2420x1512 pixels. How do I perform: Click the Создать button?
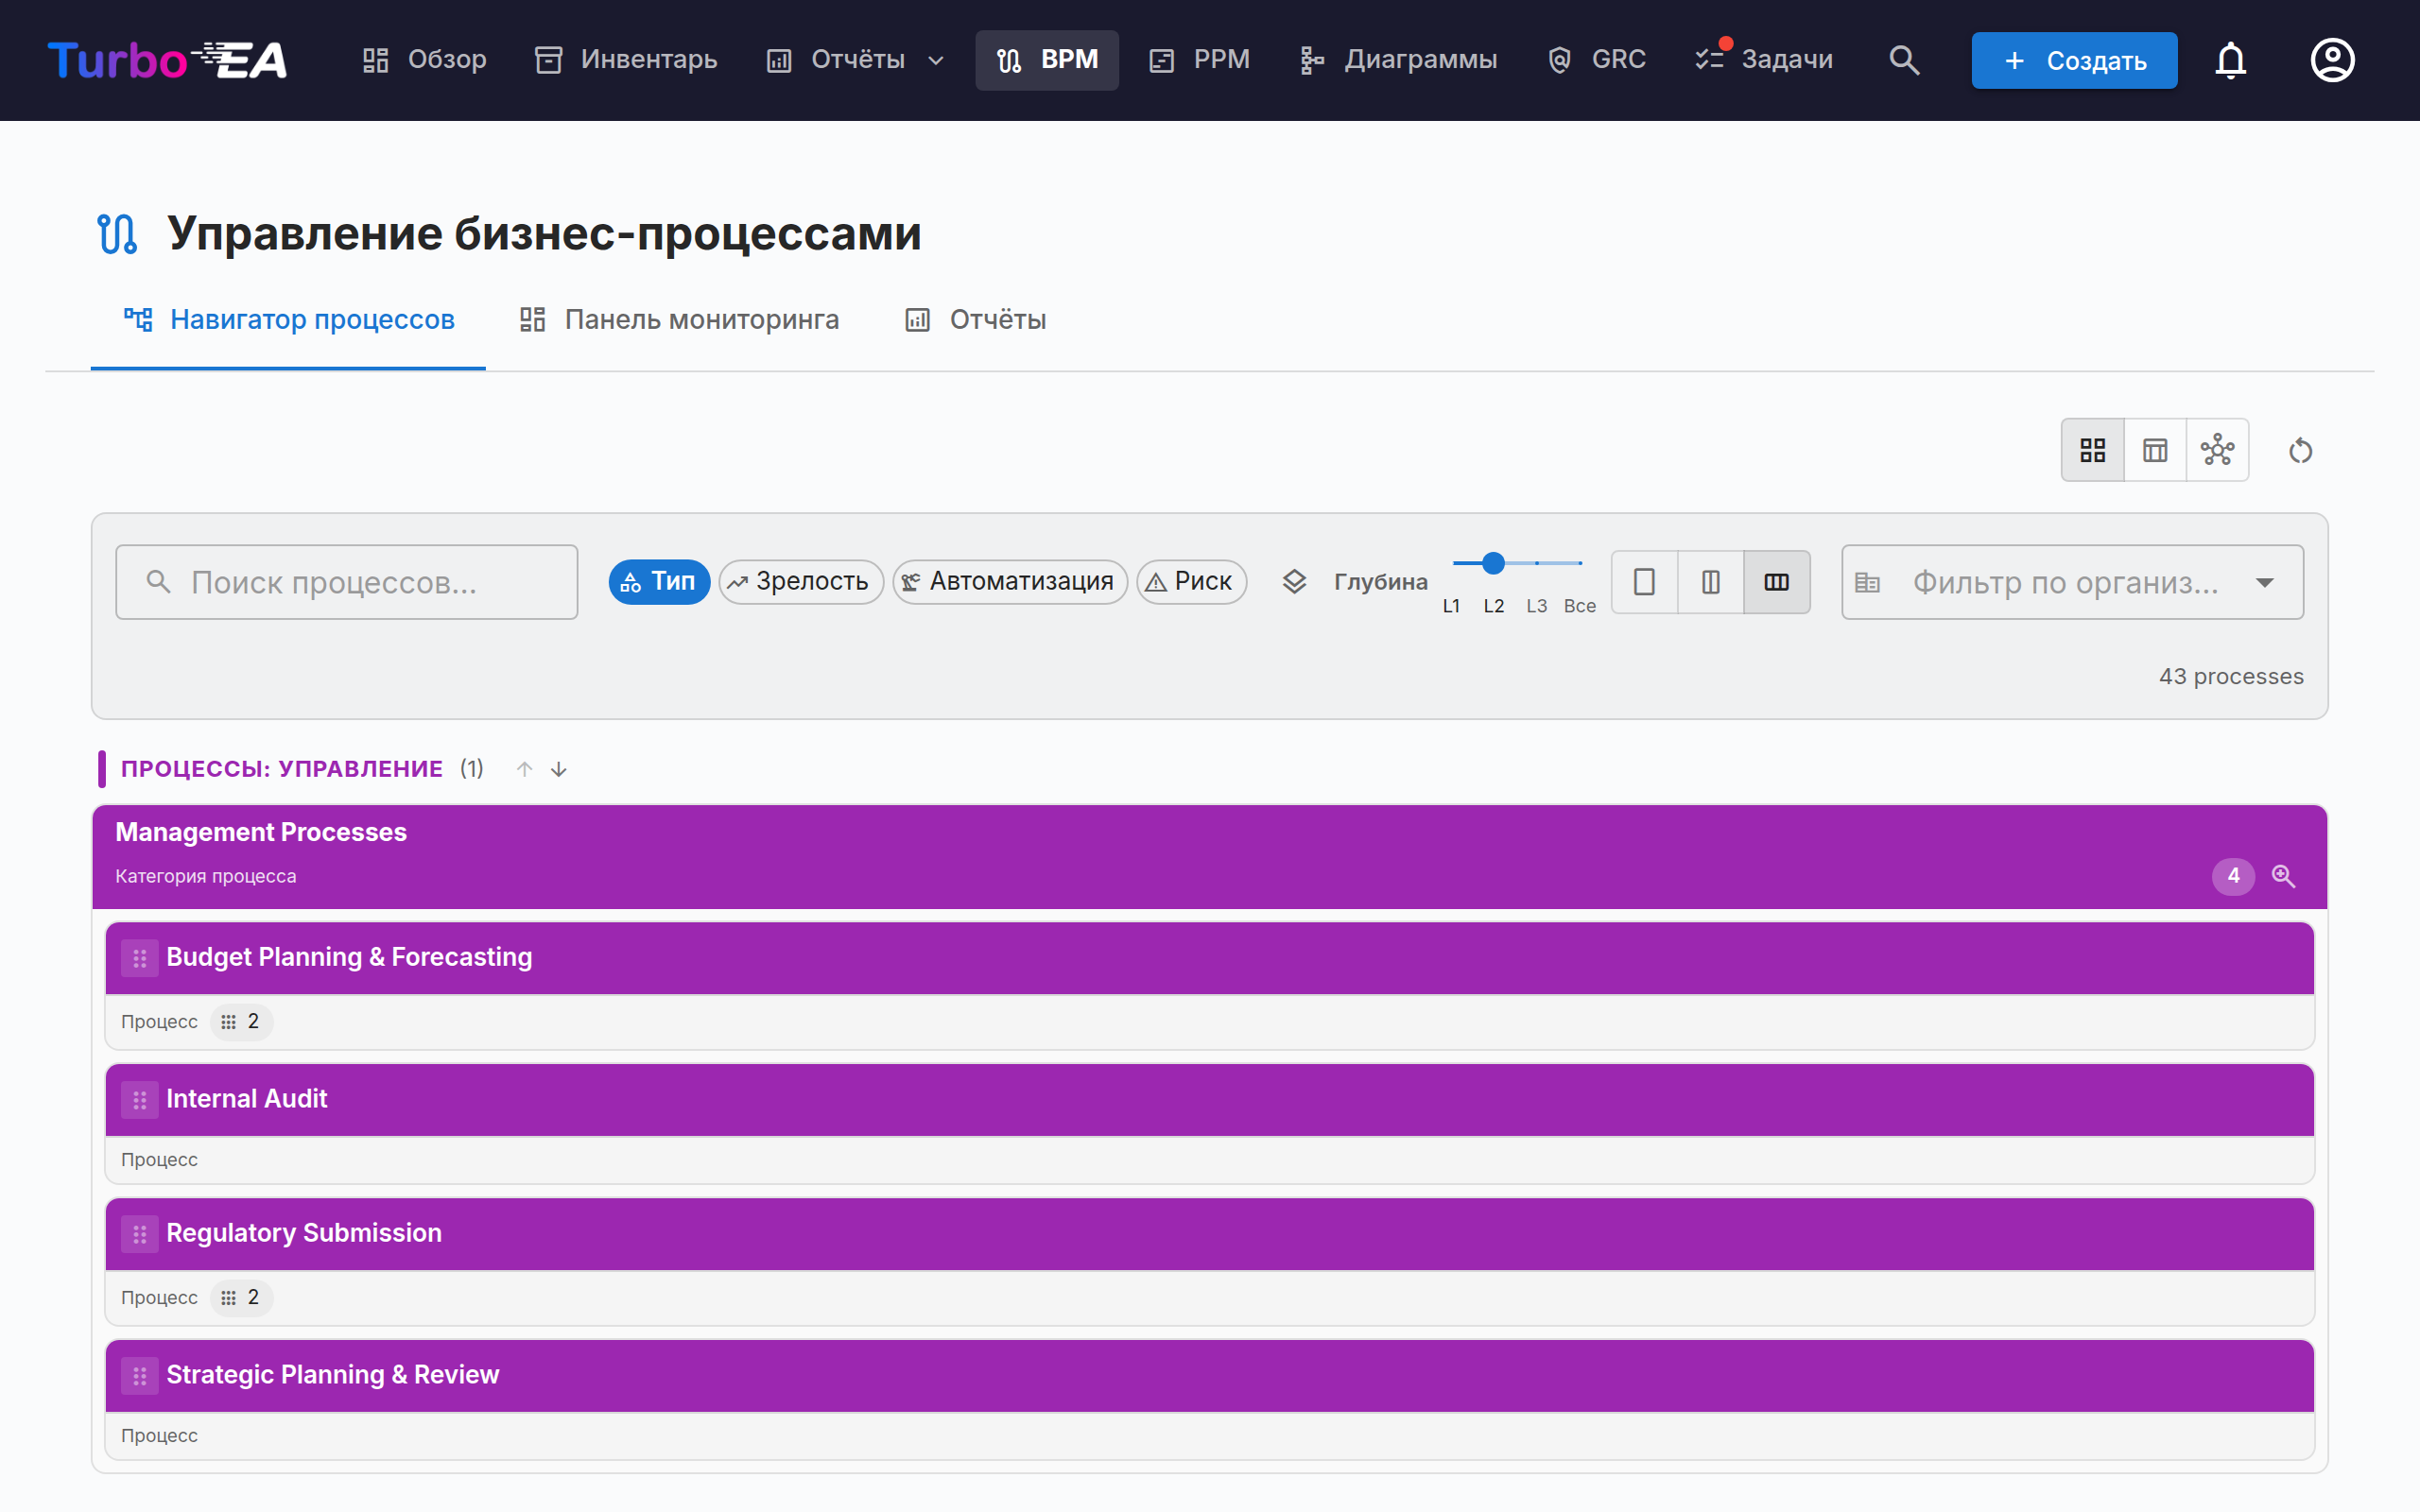tap(2074, 60)
